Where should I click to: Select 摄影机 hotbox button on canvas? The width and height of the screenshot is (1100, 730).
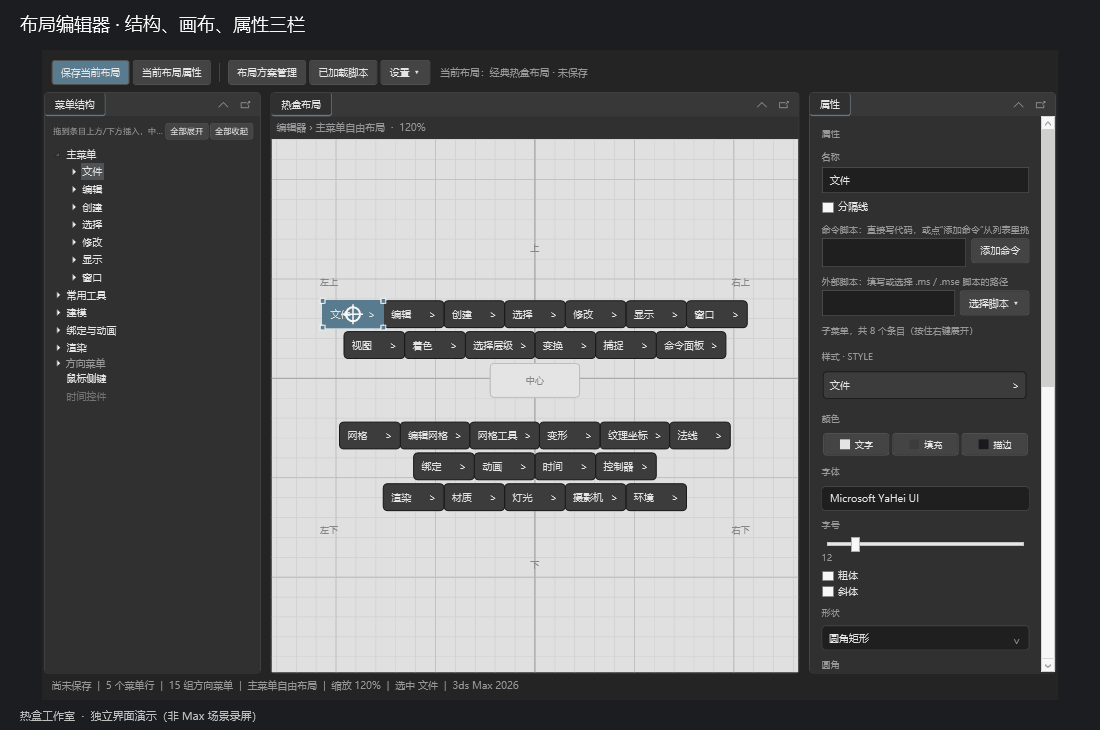pyautogui.click(x=595, y=498)
